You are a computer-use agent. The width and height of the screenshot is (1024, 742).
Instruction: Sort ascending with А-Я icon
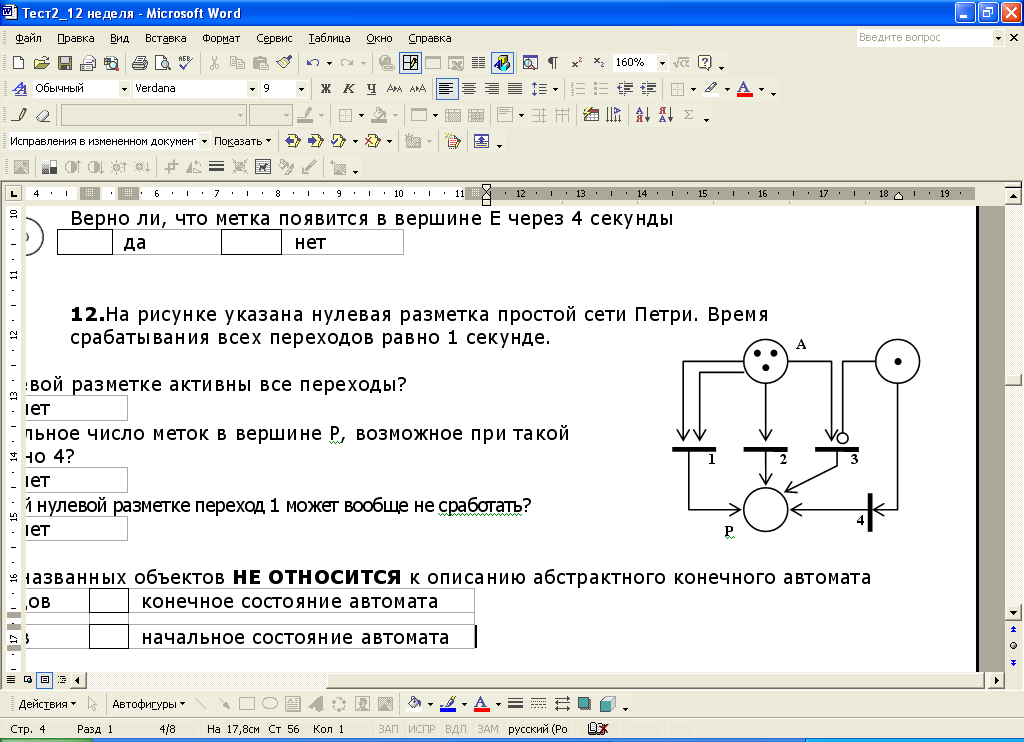[643, 115]
